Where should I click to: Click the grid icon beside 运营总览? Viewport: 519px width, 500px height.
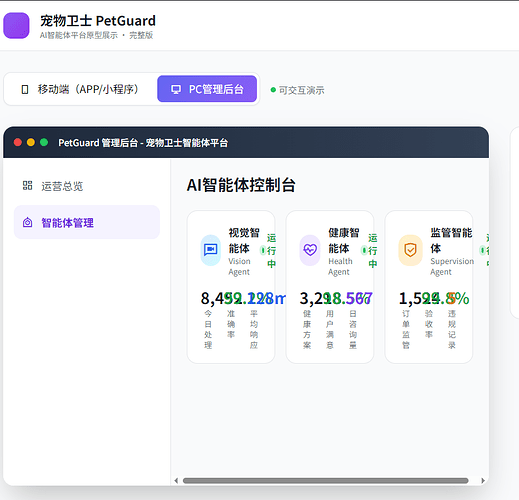(27, 186)
